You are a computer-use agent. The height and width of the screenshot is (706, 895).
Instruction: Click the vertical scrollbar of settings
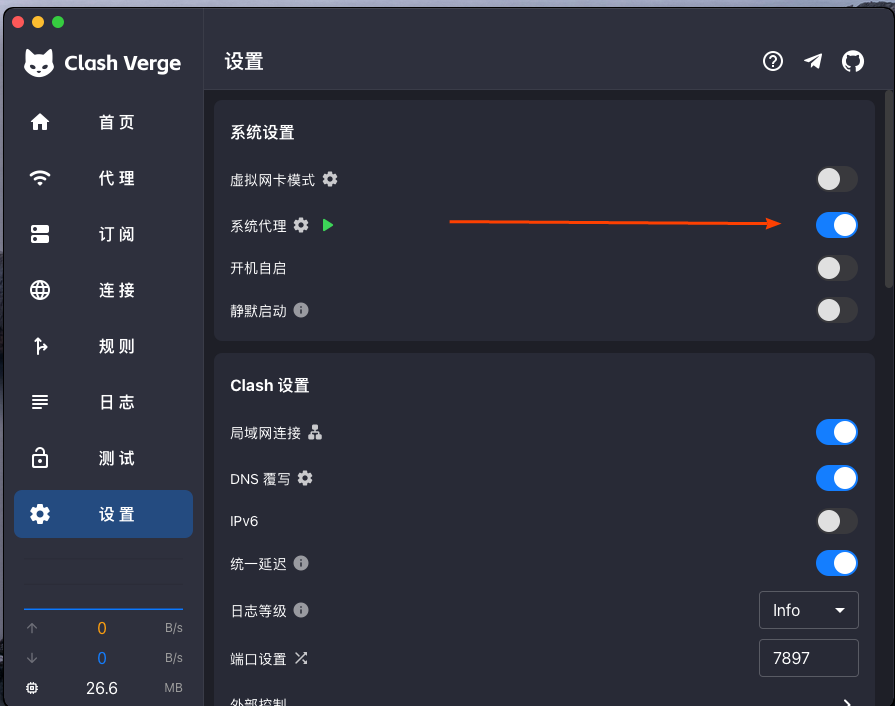(x=889, y=188)
